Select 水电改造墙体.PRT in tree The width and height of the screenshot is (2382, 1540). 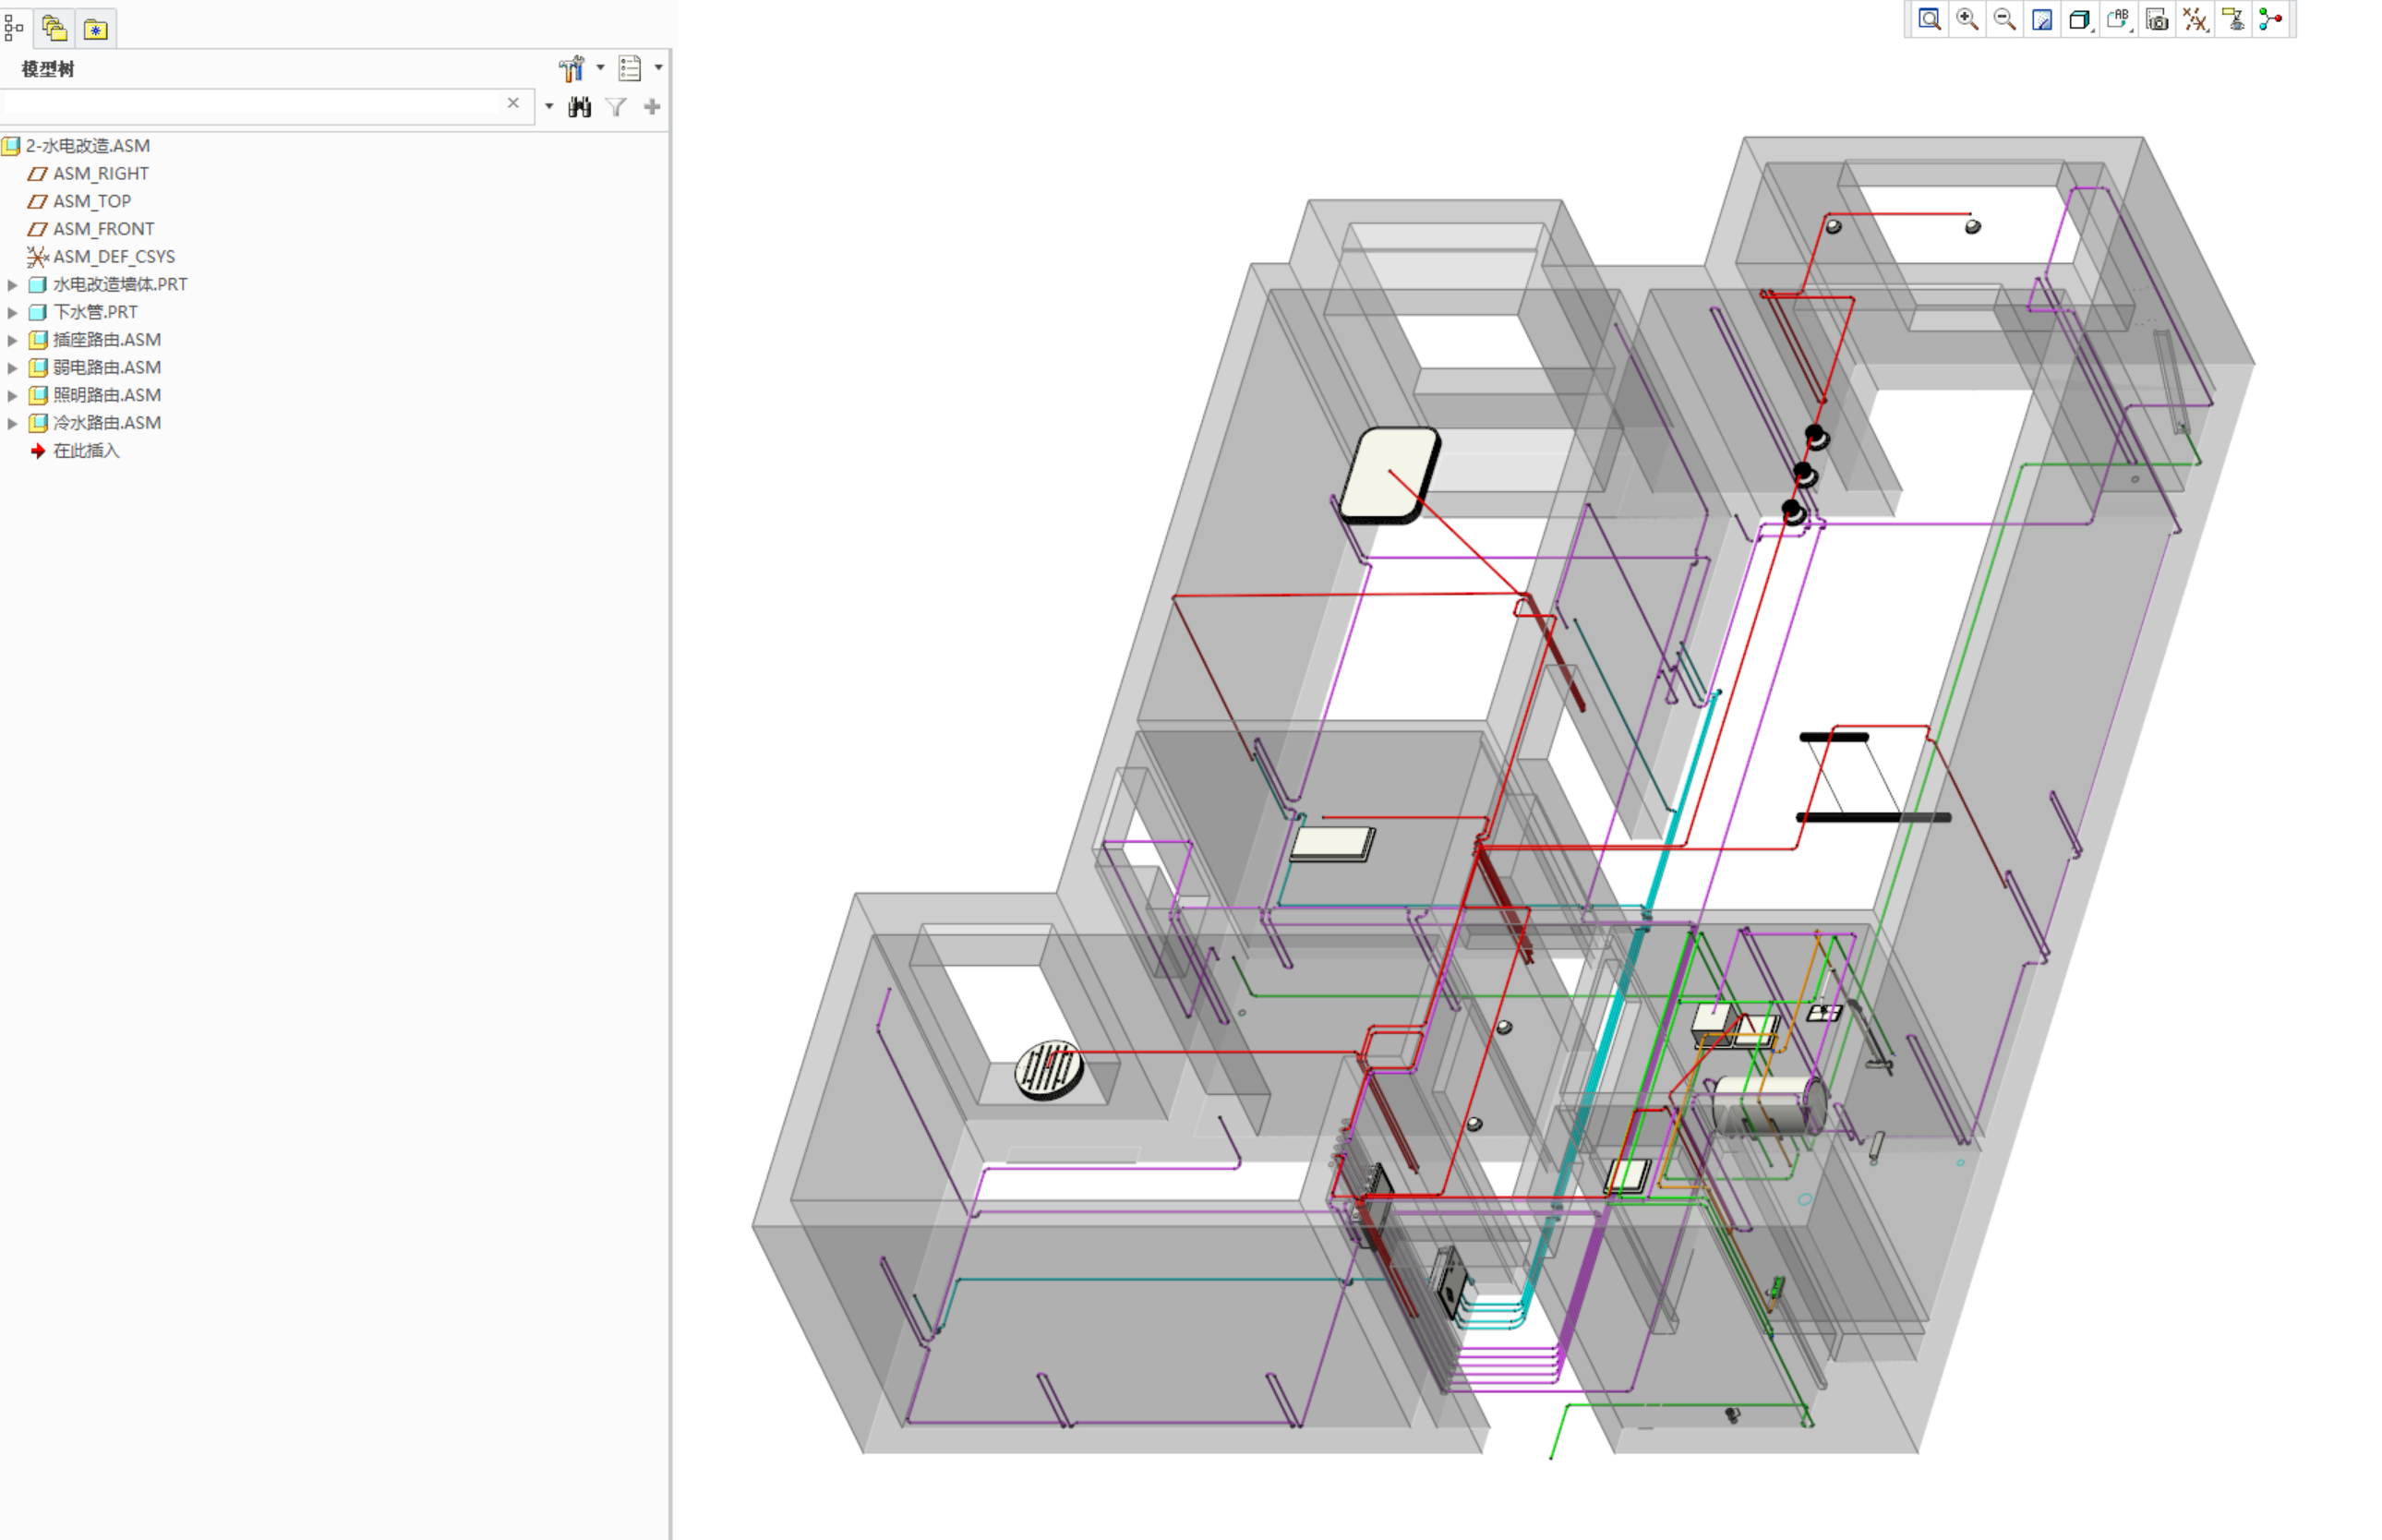tap(120, 285)
